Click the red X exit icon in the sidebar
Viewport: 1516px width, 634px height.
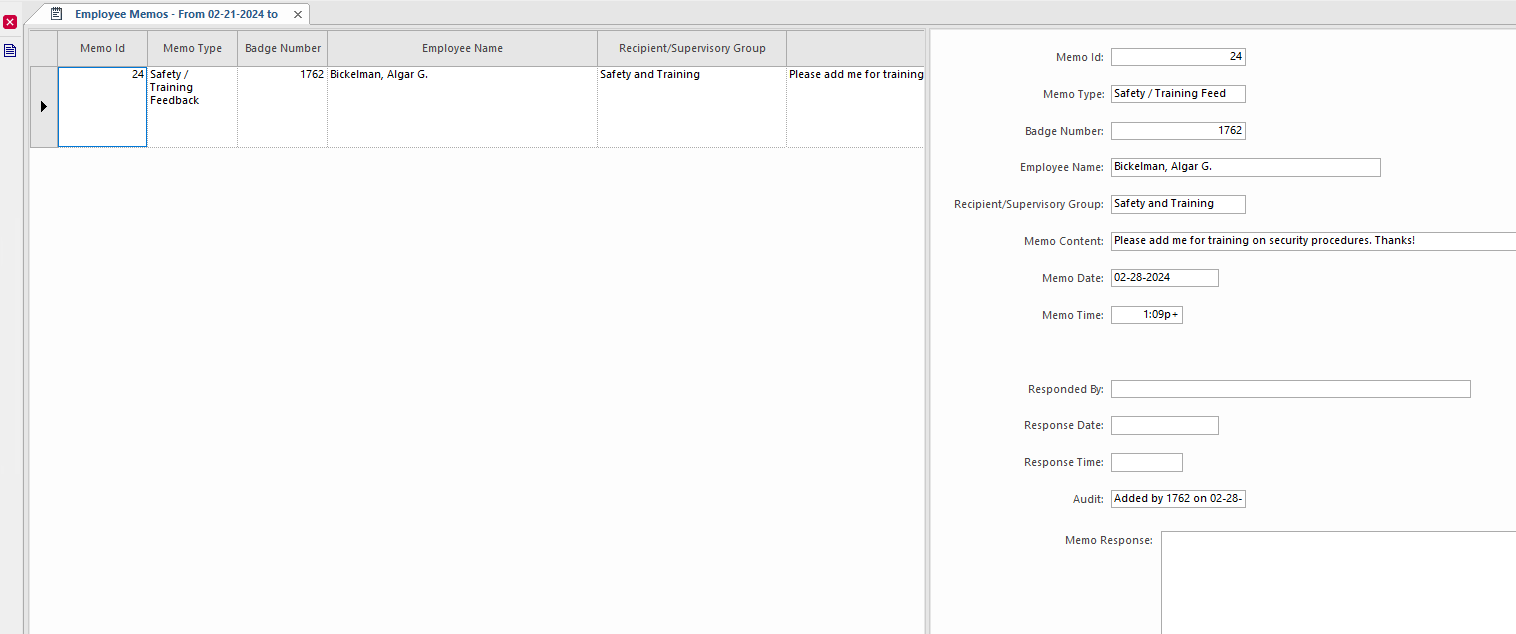10,21
